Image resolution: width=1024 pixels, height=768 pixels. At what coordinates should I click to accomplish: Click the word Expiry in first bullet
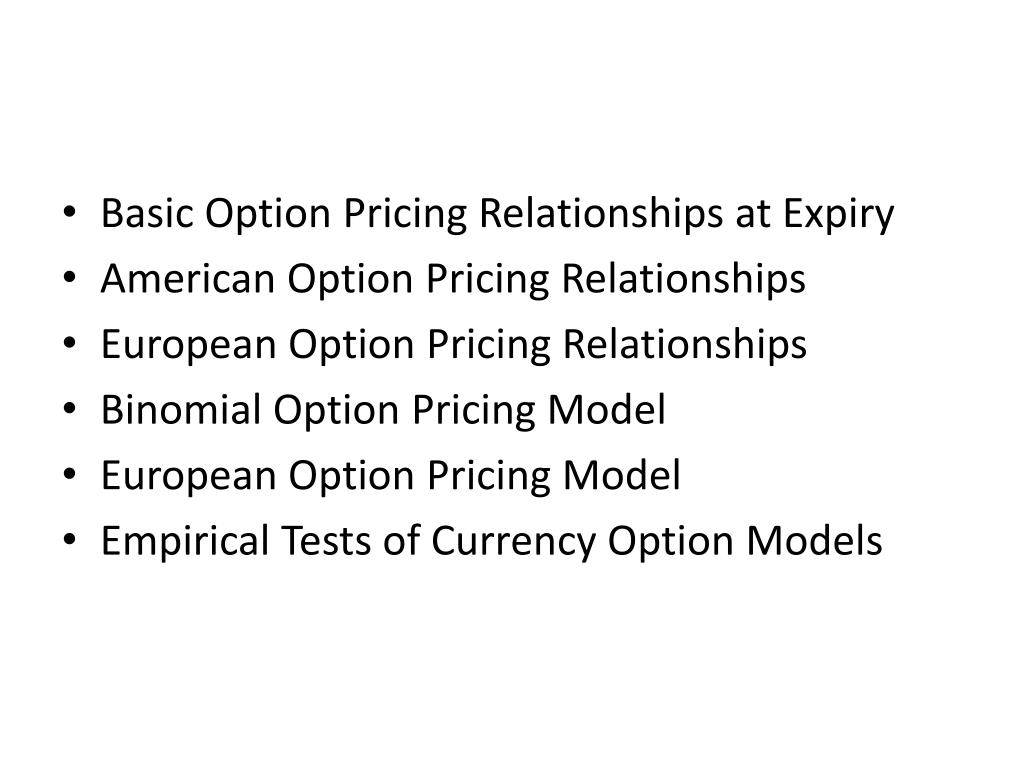839,216
